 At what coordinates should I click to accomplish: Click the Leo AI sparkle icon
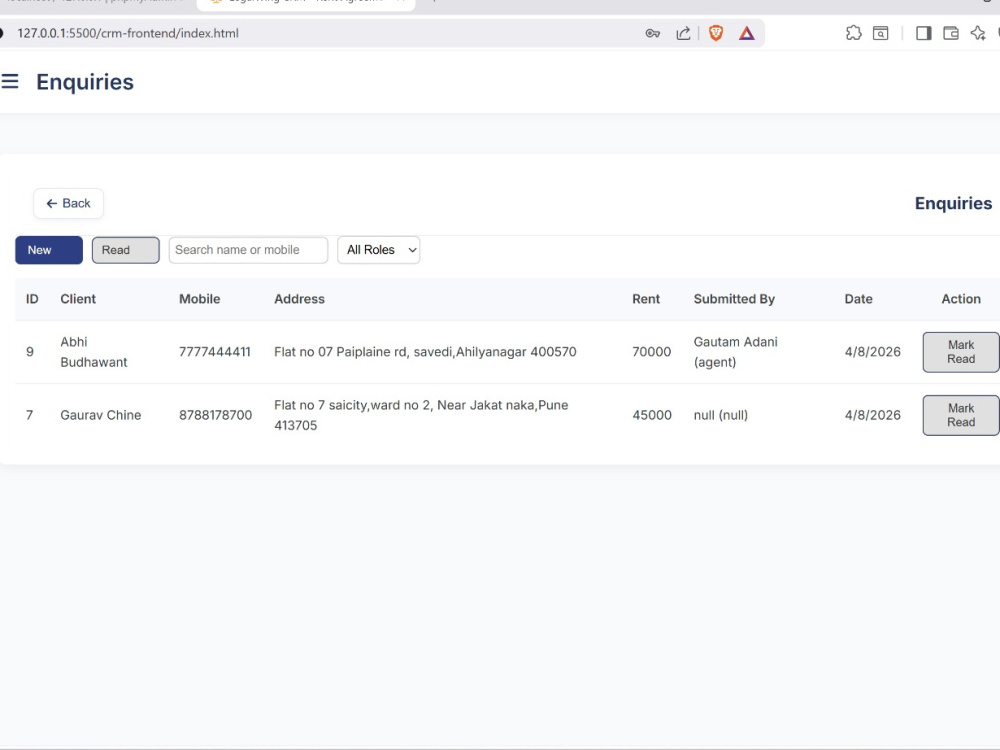978,33
